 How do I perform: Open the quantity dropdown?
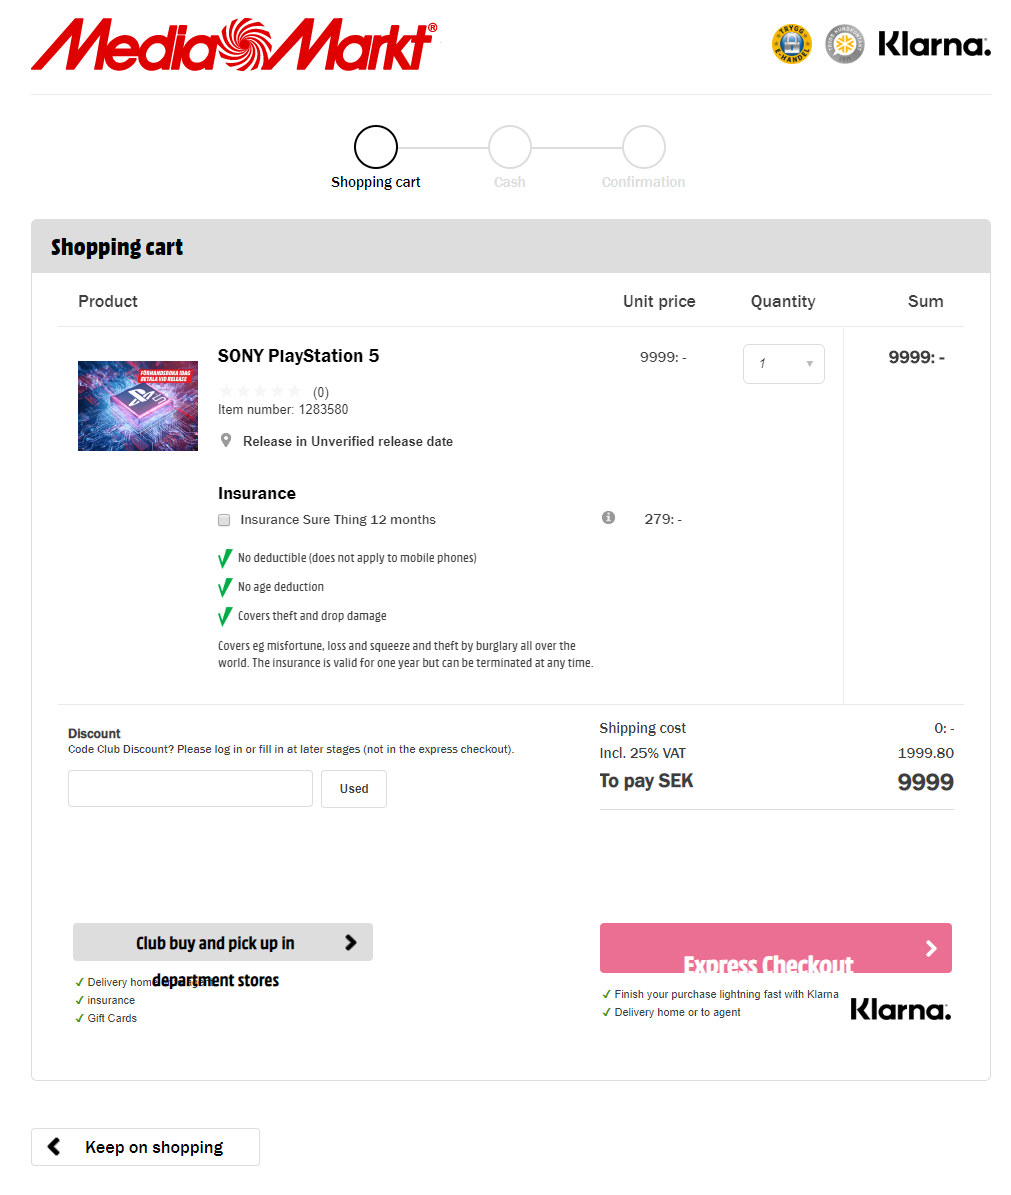[784, 364]
